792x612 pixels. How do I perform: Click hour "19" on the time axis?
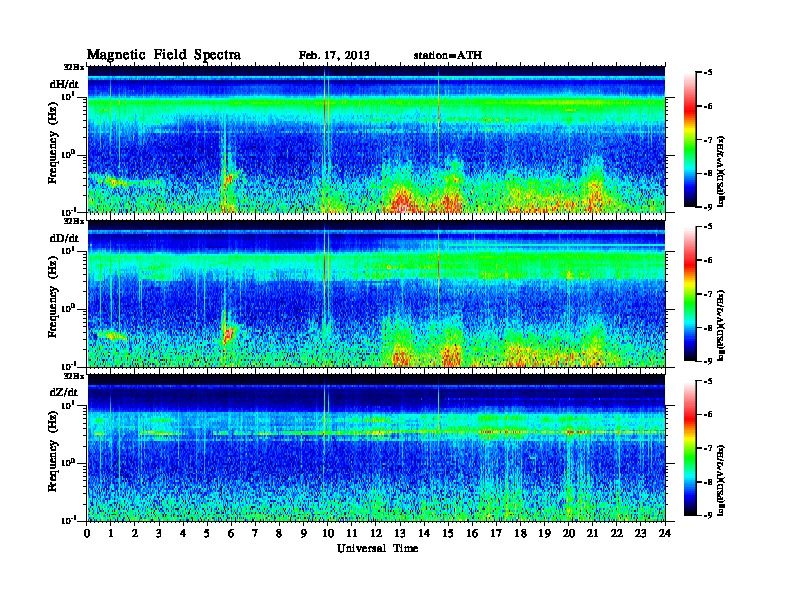tap(544, 533)
